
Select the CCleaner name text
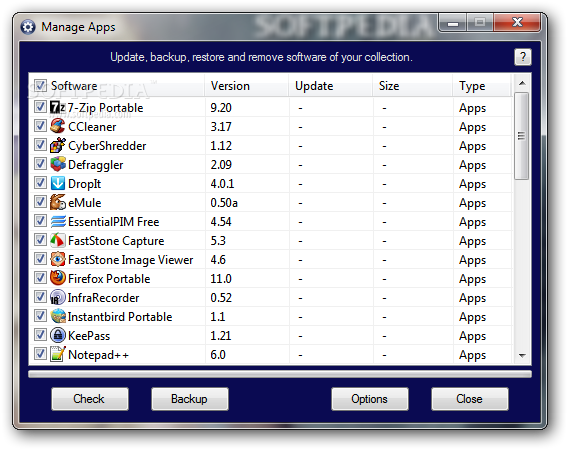[x=92, y=127]
